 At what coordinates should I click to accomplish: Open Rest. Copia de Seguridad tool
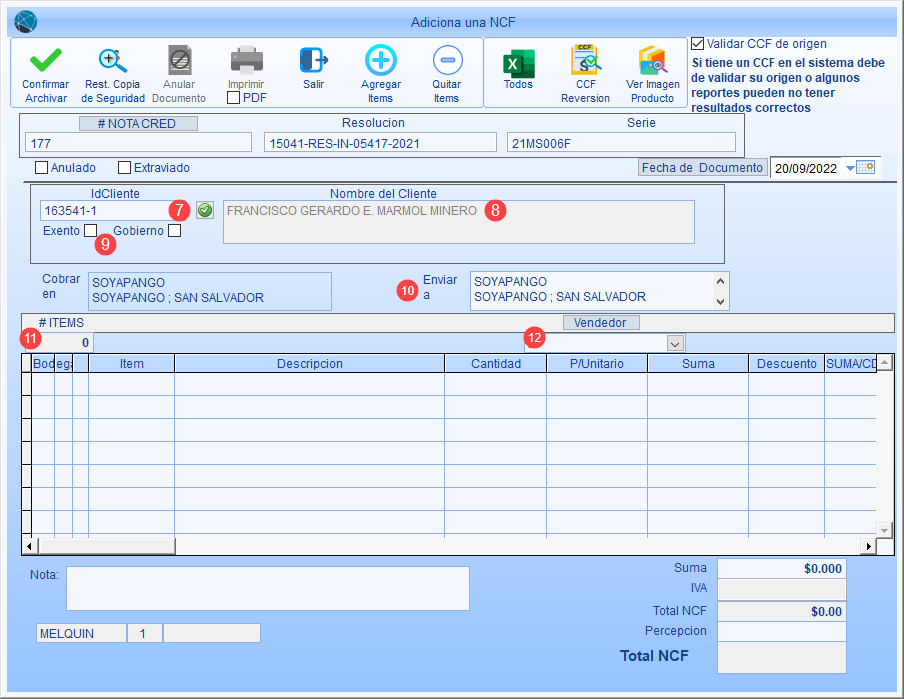112,61
